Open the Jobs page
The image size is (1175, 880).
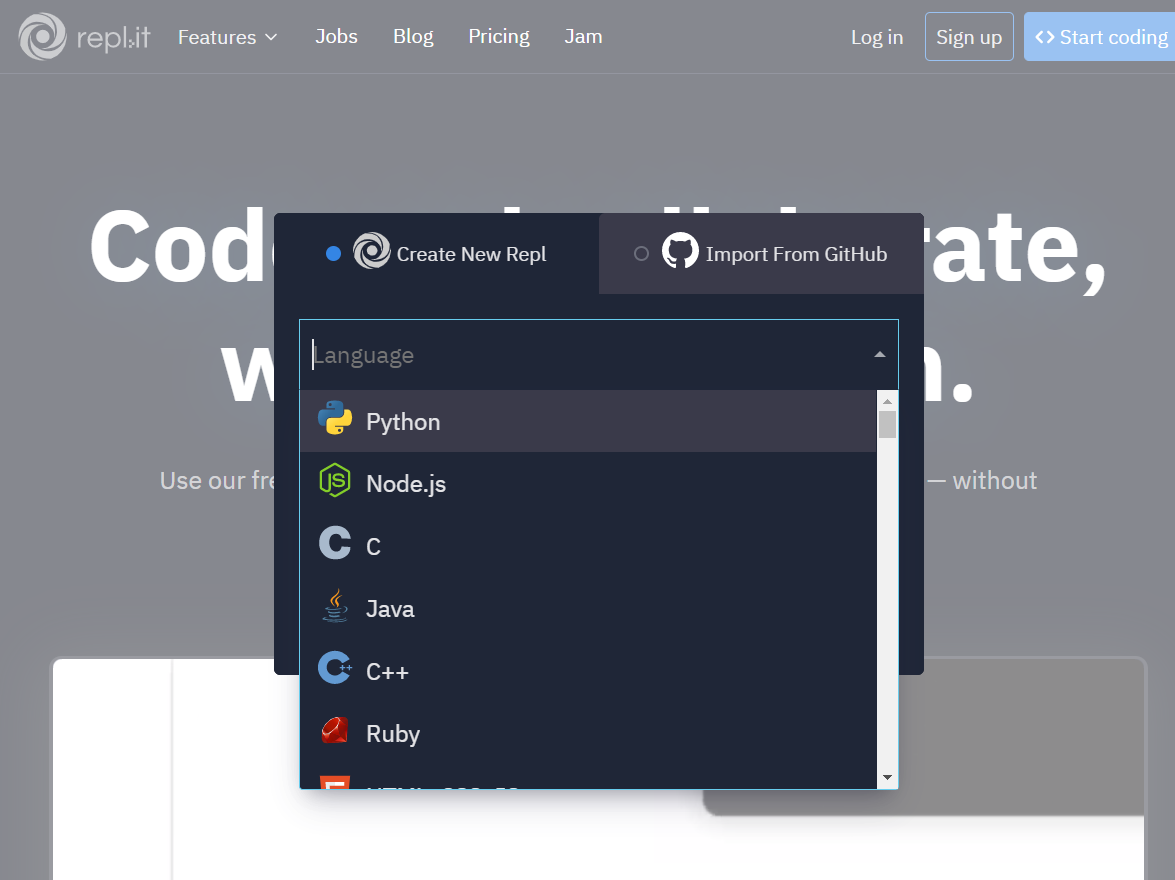(x=336, y=37)
